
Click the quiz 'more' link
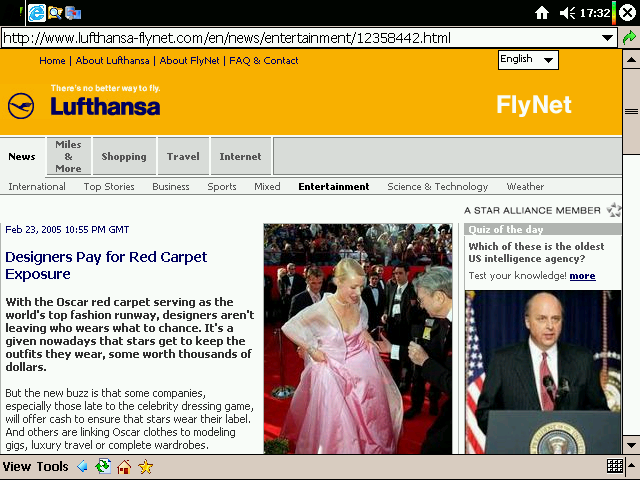(582, 276)
